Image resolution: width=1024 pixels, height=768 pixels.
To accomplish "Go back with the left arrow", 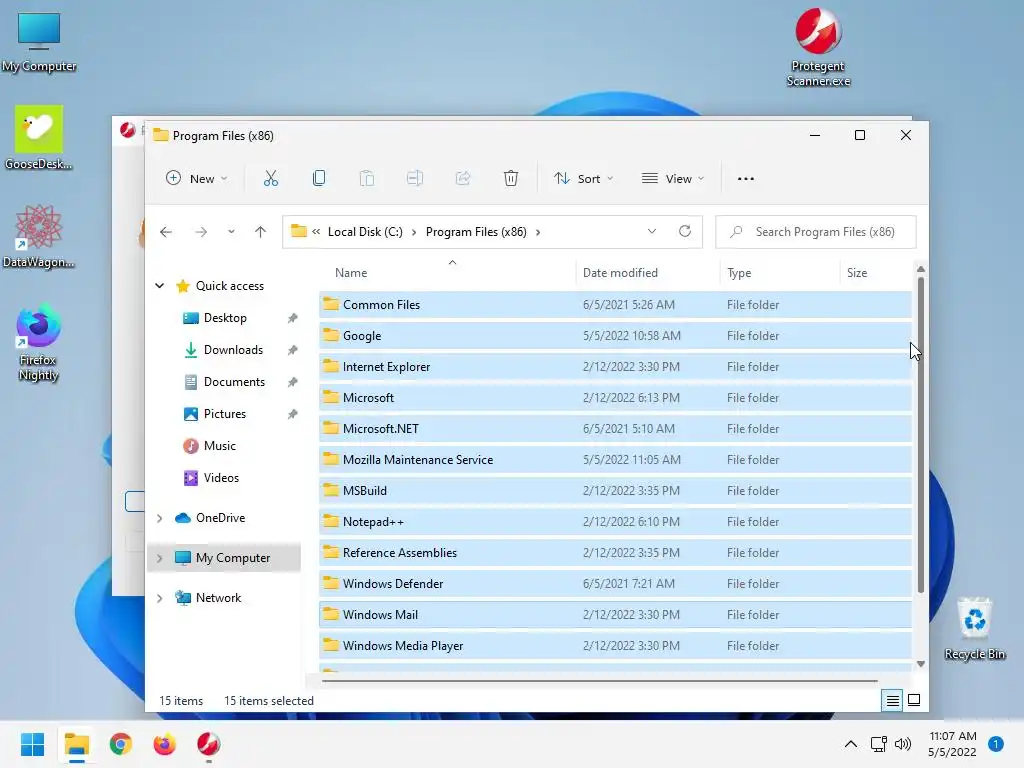I will click(x=166, y=232).
